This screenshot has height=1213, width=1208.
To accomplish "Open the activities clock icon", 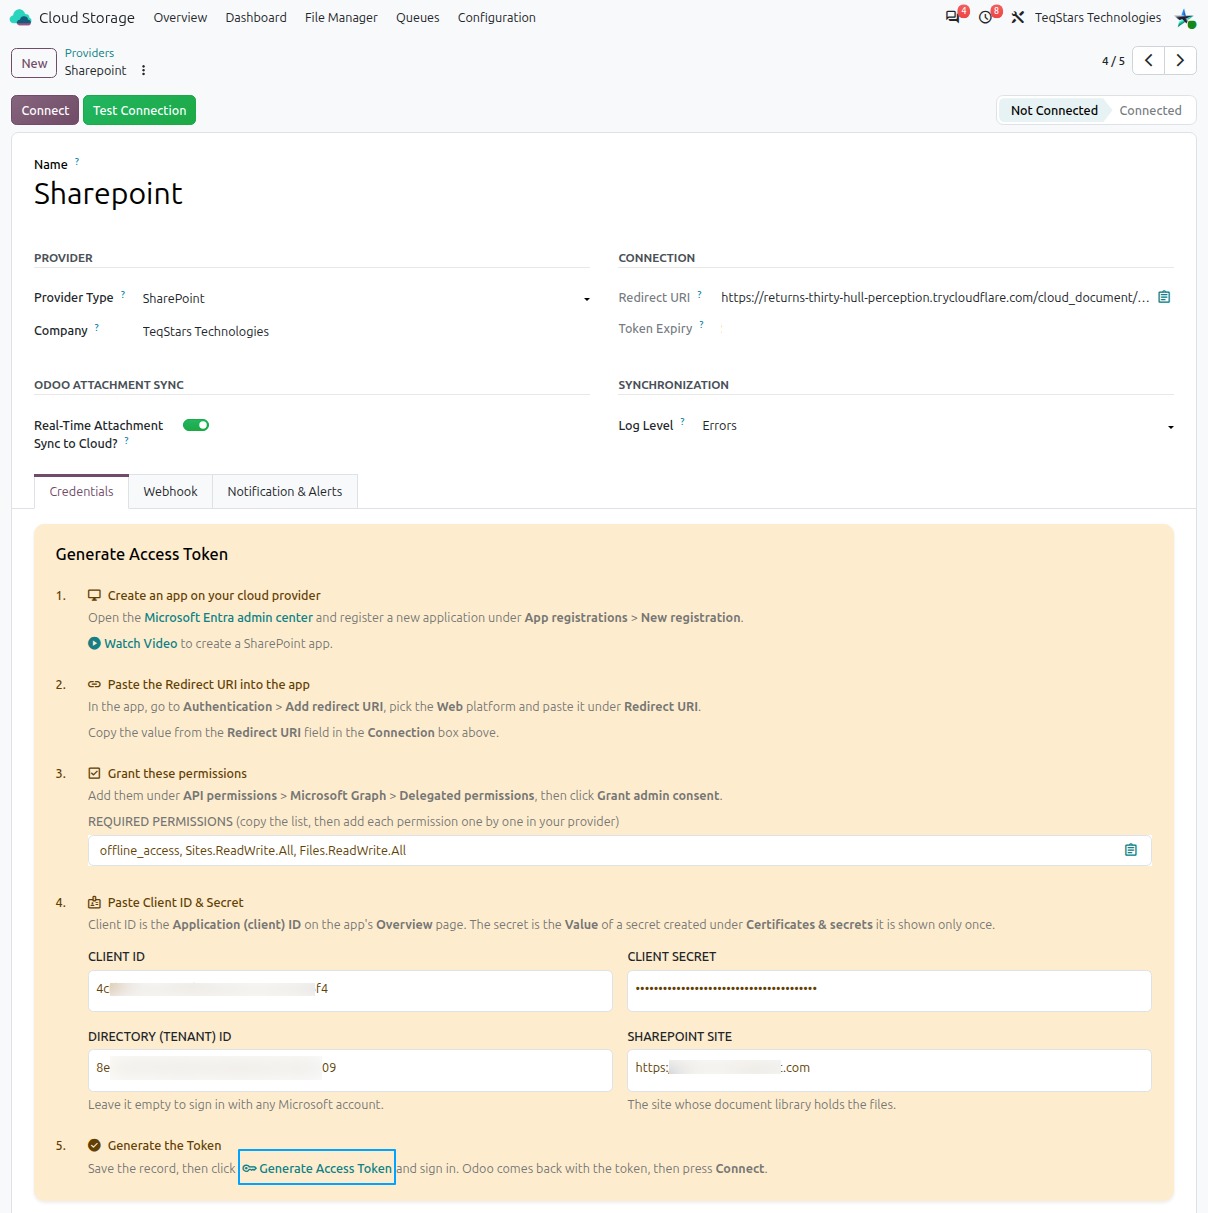I will coord(985,17).
